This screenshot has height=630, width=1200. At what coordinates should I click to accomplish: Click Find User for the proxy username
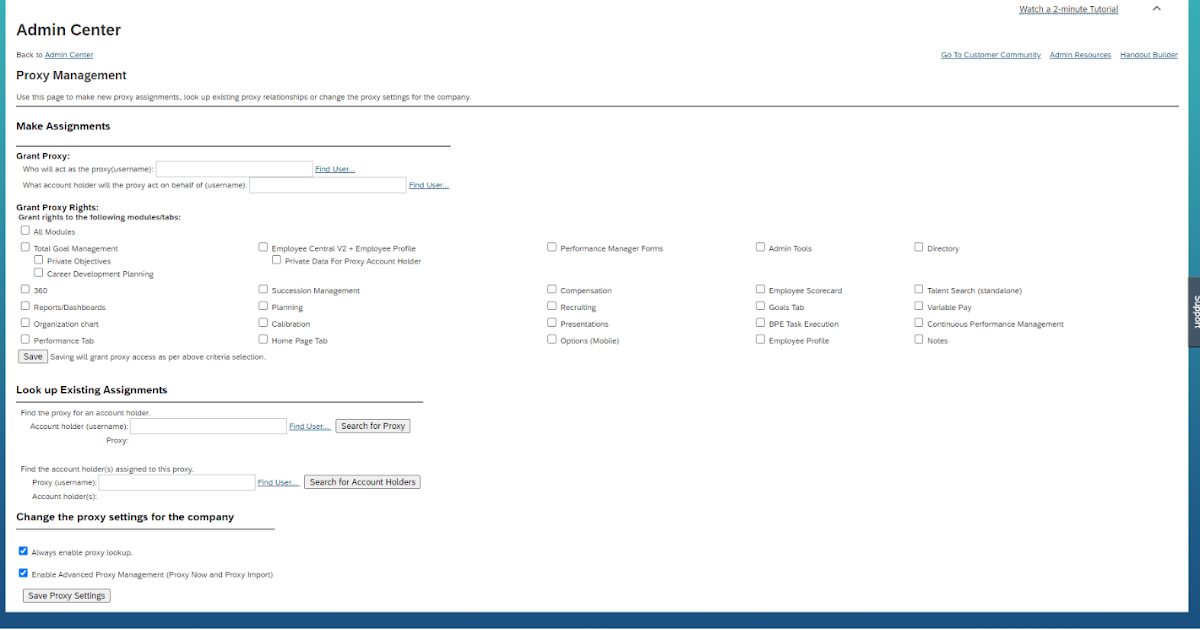(334, 168)
